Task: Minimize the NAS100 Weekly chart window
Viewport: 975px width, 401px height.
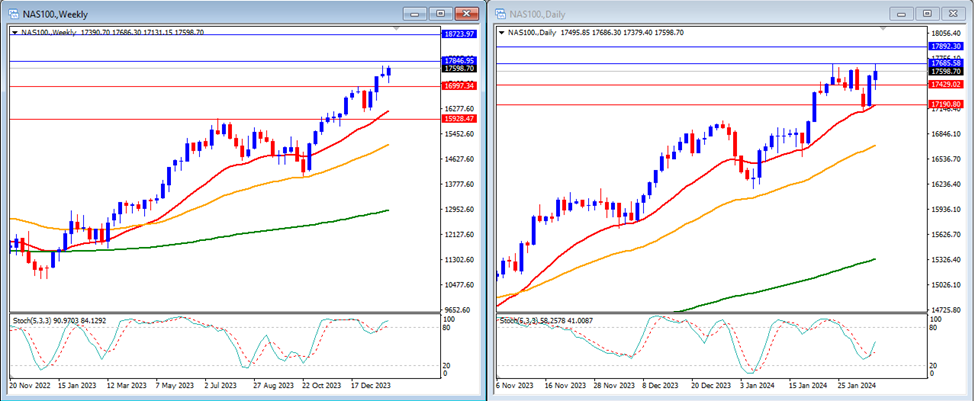Action: tap(415, 13)
